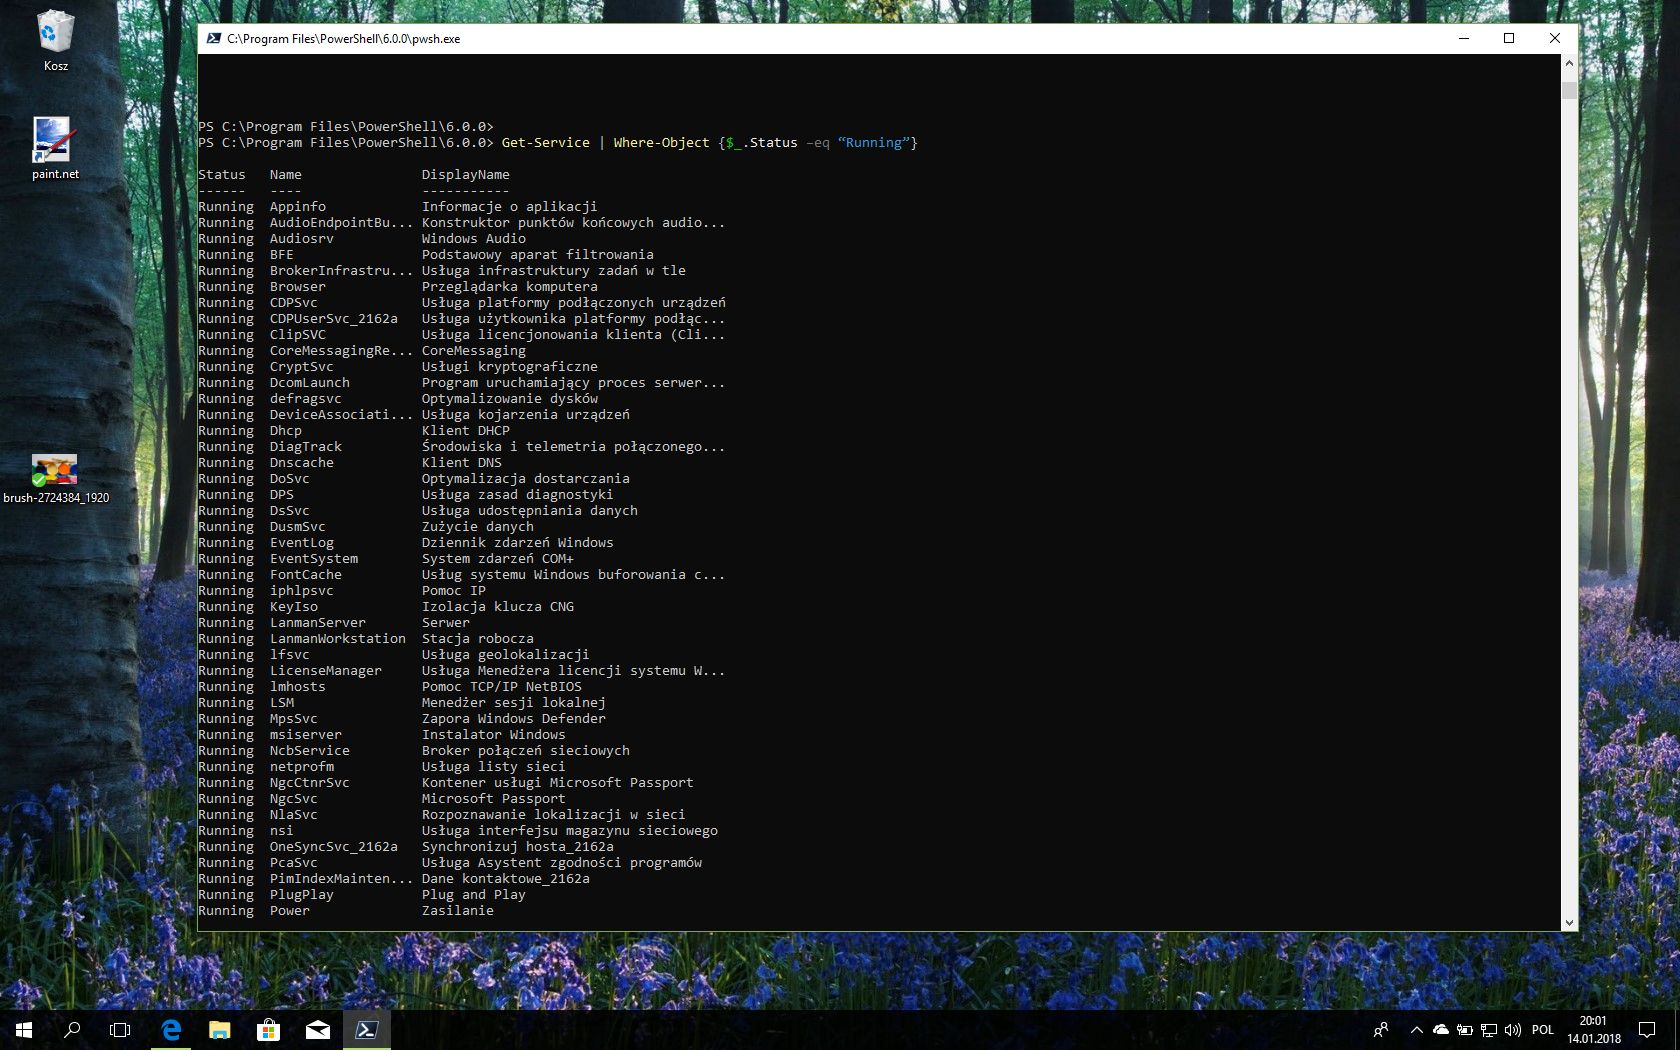Click the PowerShell taskbar button
Image resolution: width=1680 pixels, height=1050 pixels.
click(x=367, y=1030)
